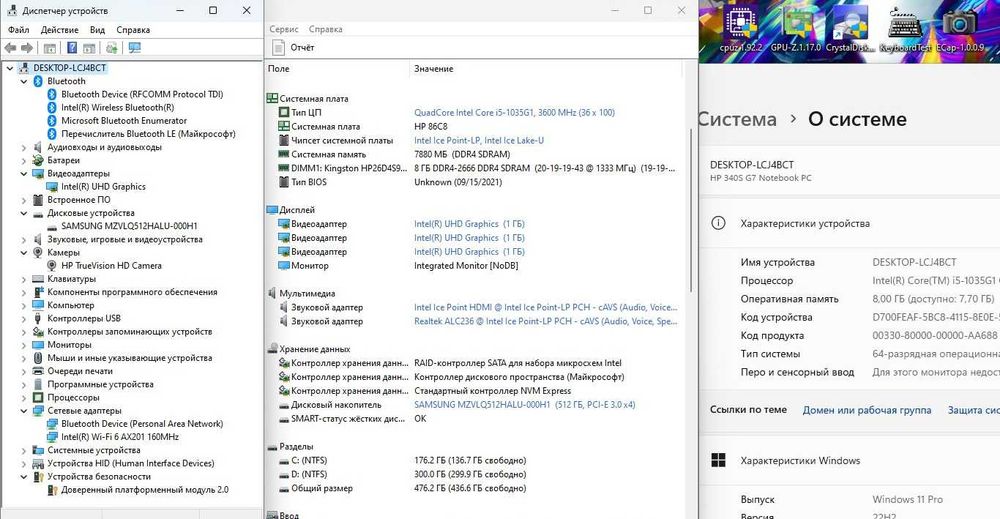
Task: Collapse the Сетевые адаптеры branch chevron
Action: pos(24,411)
